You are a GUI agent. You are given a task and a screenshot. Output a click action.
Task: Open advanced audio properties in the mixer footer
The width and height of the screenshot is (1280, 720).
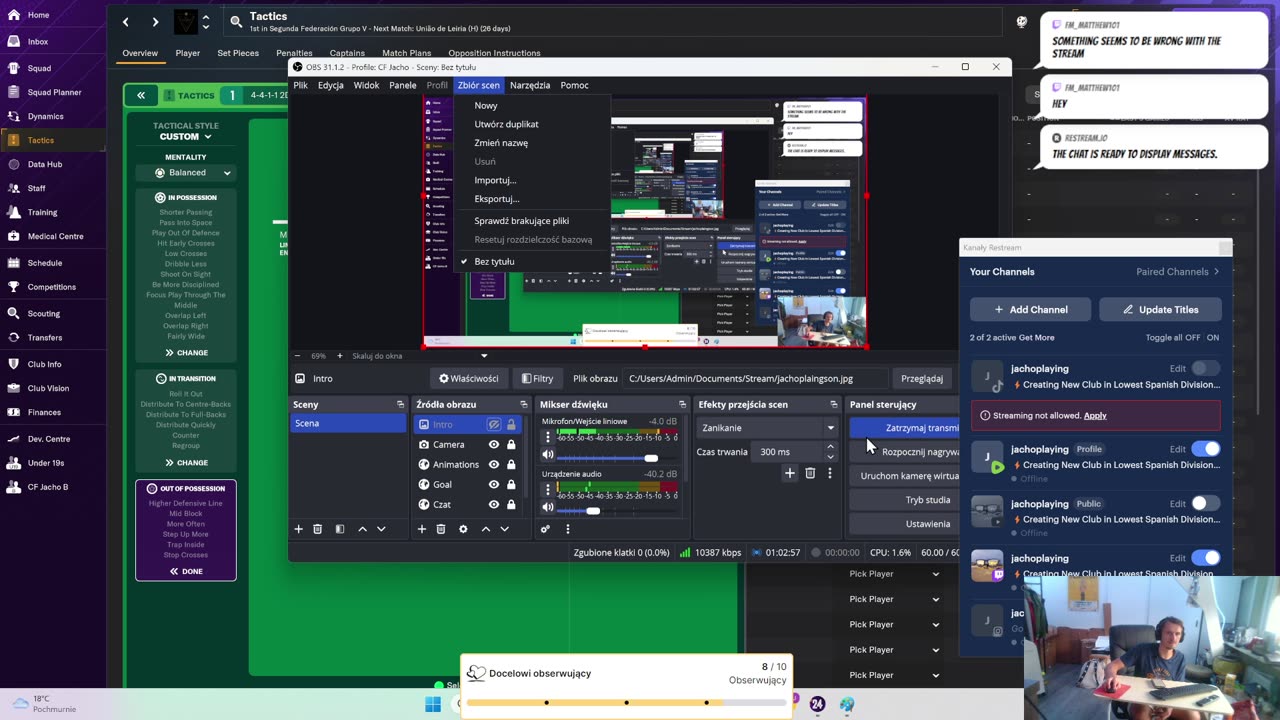[x=545, y=529]
